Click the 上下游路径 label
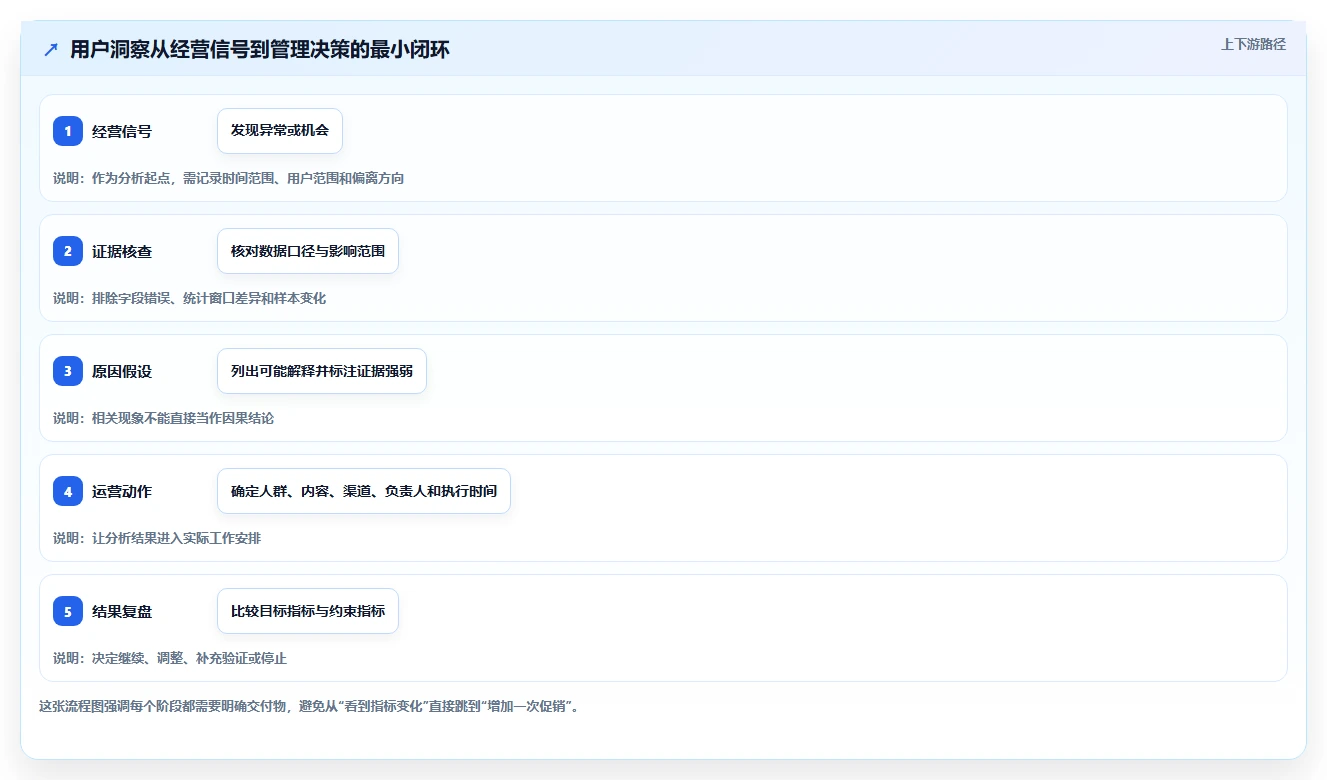Image resolution: width=1327 pixels, height=780 pixels. 1253,44
